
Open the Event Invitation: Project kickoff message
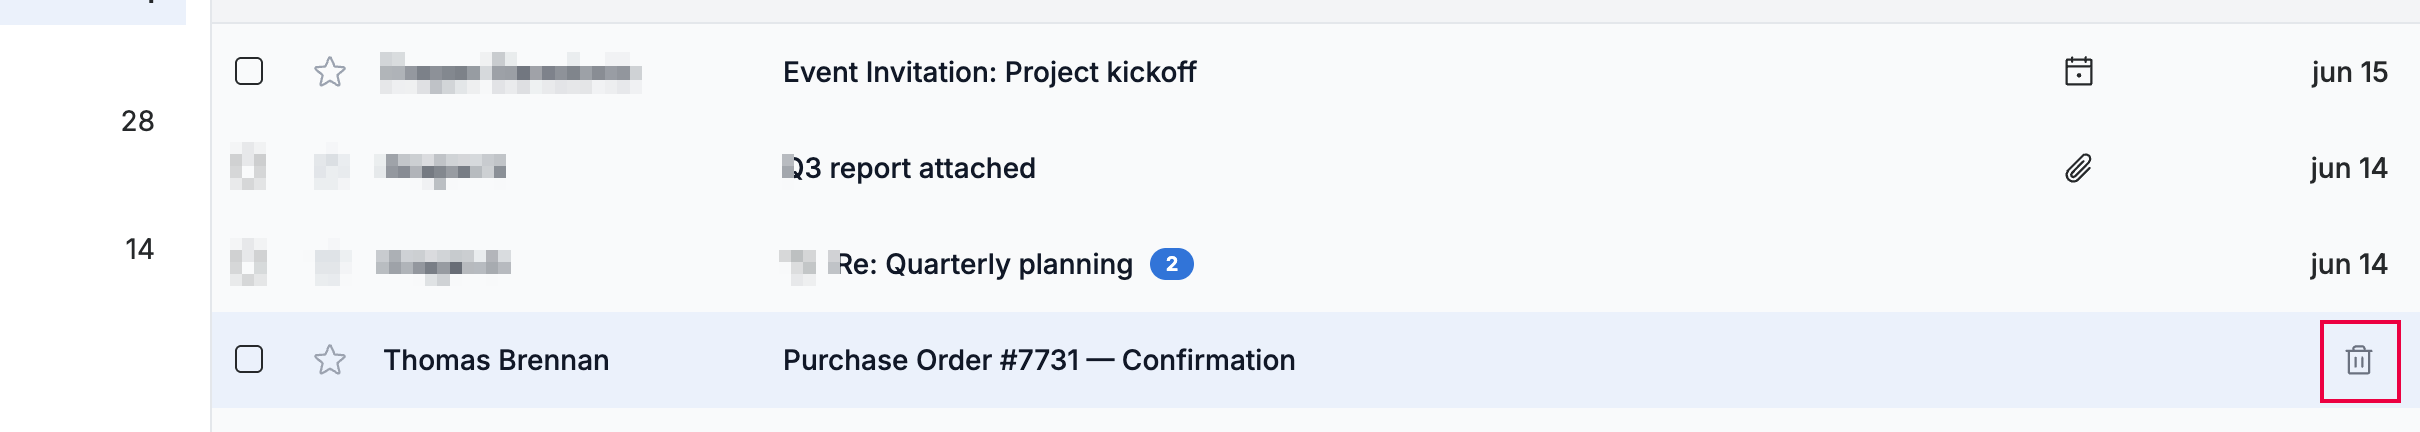[989, 72]
